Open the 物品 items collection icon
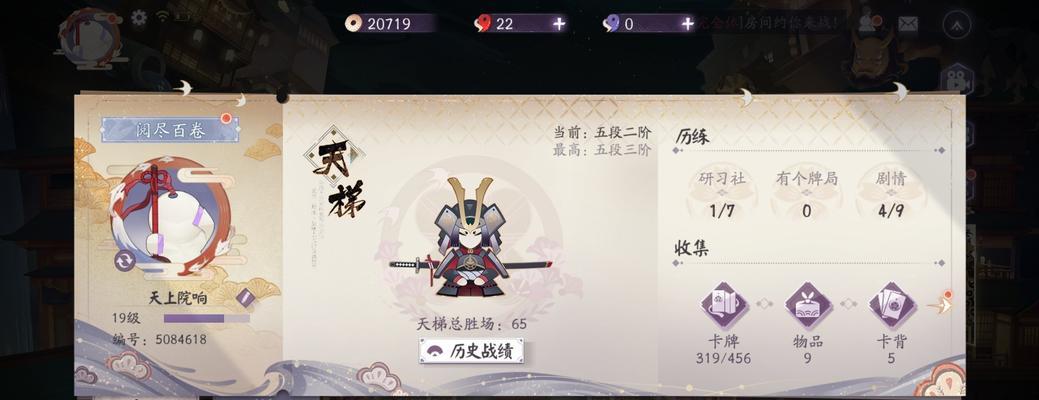This screenshot has width=1039, height=400. [808, 305]
